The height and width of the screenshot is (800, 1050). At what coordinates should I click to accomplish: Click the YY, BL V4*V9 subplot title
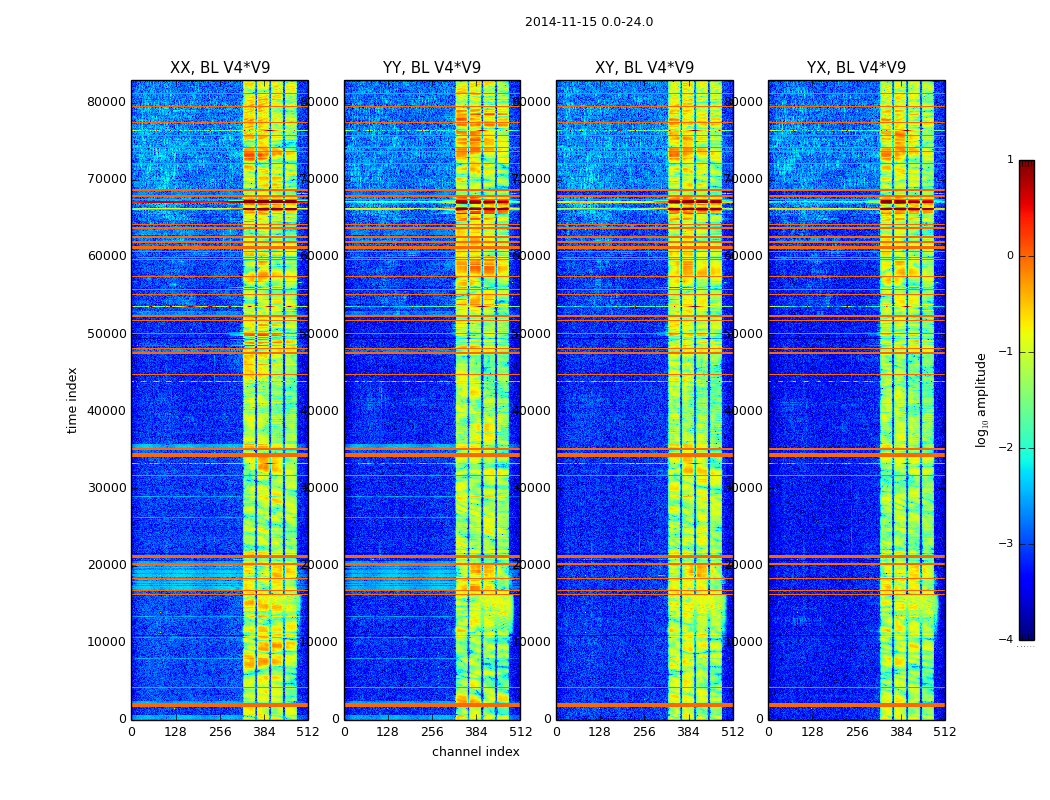coord(432,68)
